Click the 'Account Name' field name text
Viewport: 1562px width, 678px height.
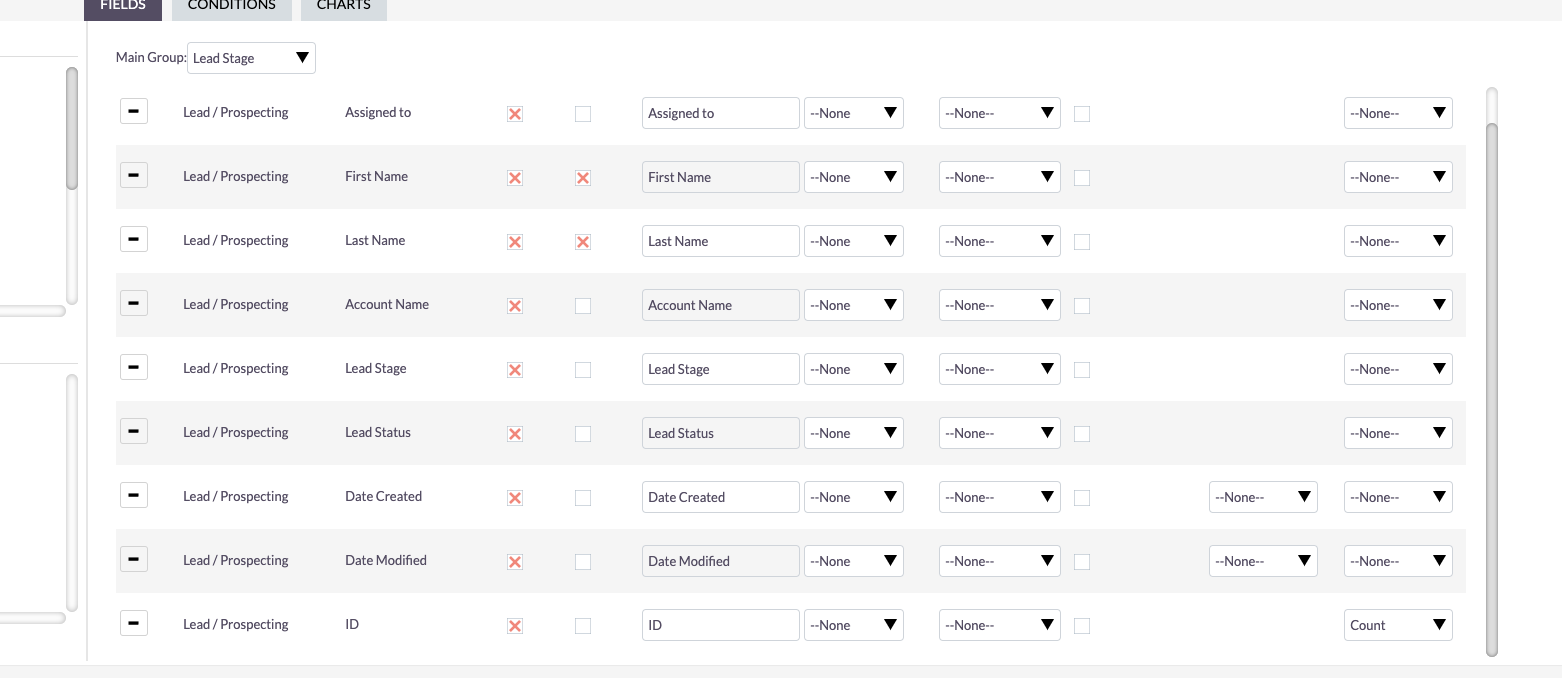point(387,304)
